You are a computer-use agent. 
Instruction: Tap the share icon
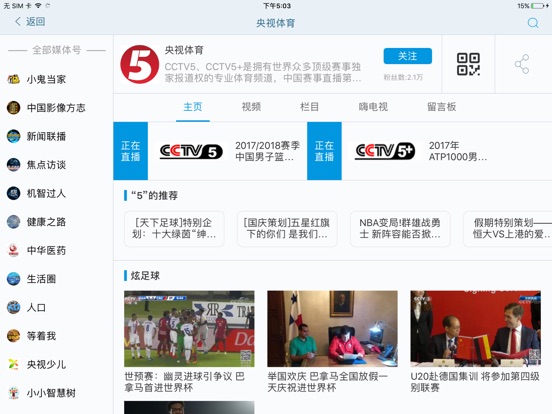(x=522, y=64)
